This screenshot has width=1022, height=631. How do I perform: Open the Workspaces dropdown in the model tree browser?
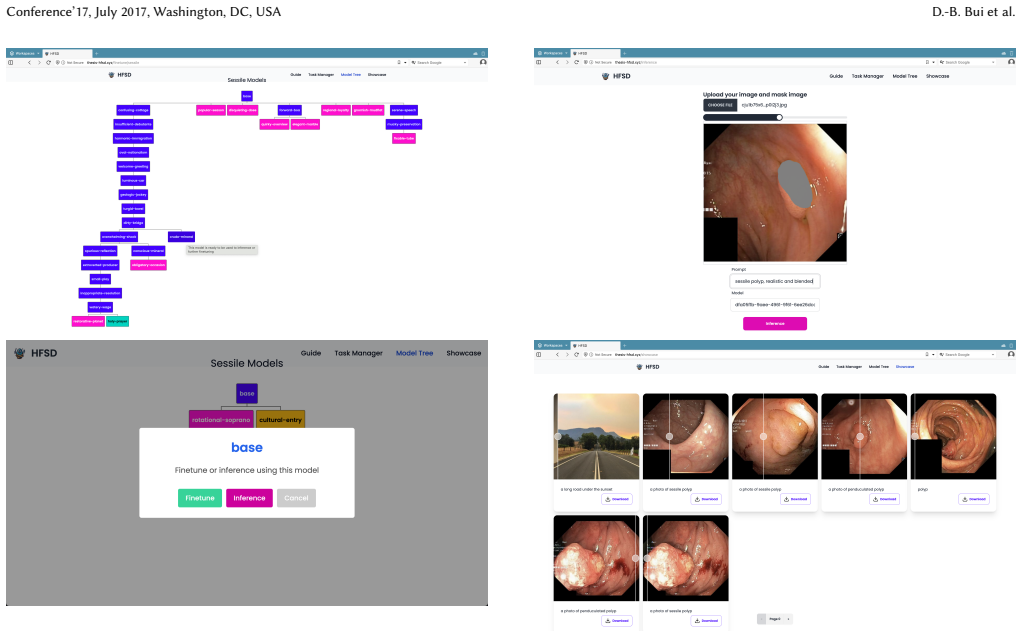pyautogui.click(x=25, y=53)
